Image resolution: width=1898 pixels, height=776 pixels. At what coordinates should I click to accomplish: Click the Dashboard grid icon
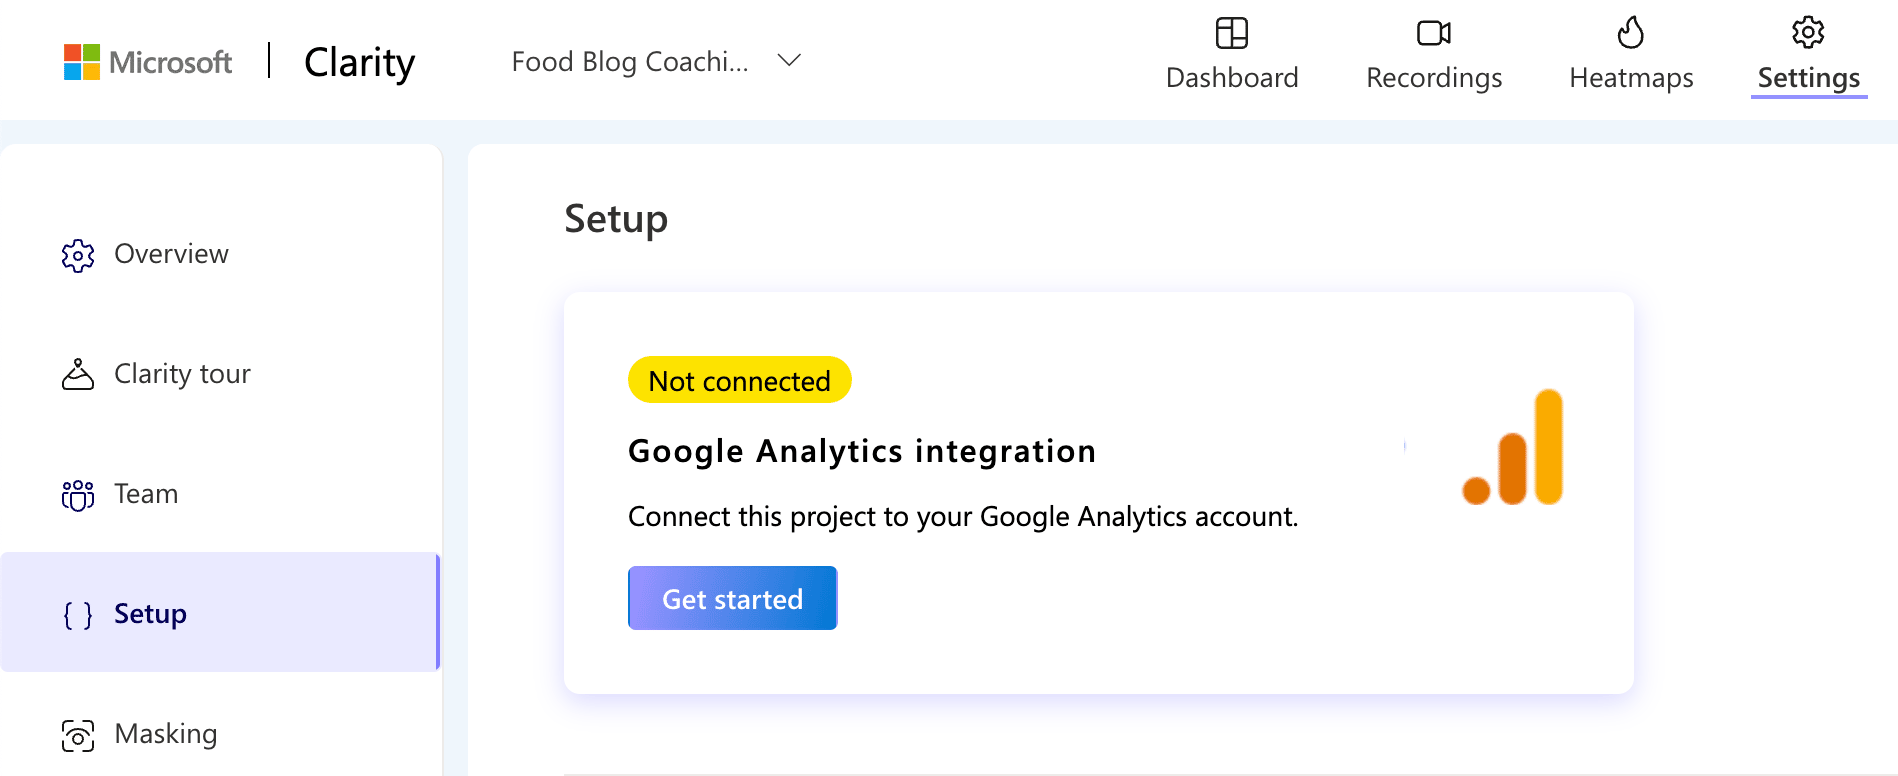pos(1232,33)
